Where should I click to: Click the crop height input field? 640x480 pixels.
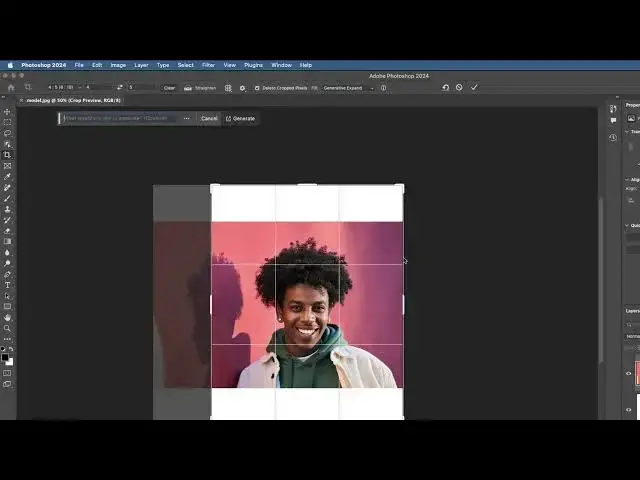tap(141, 87)
